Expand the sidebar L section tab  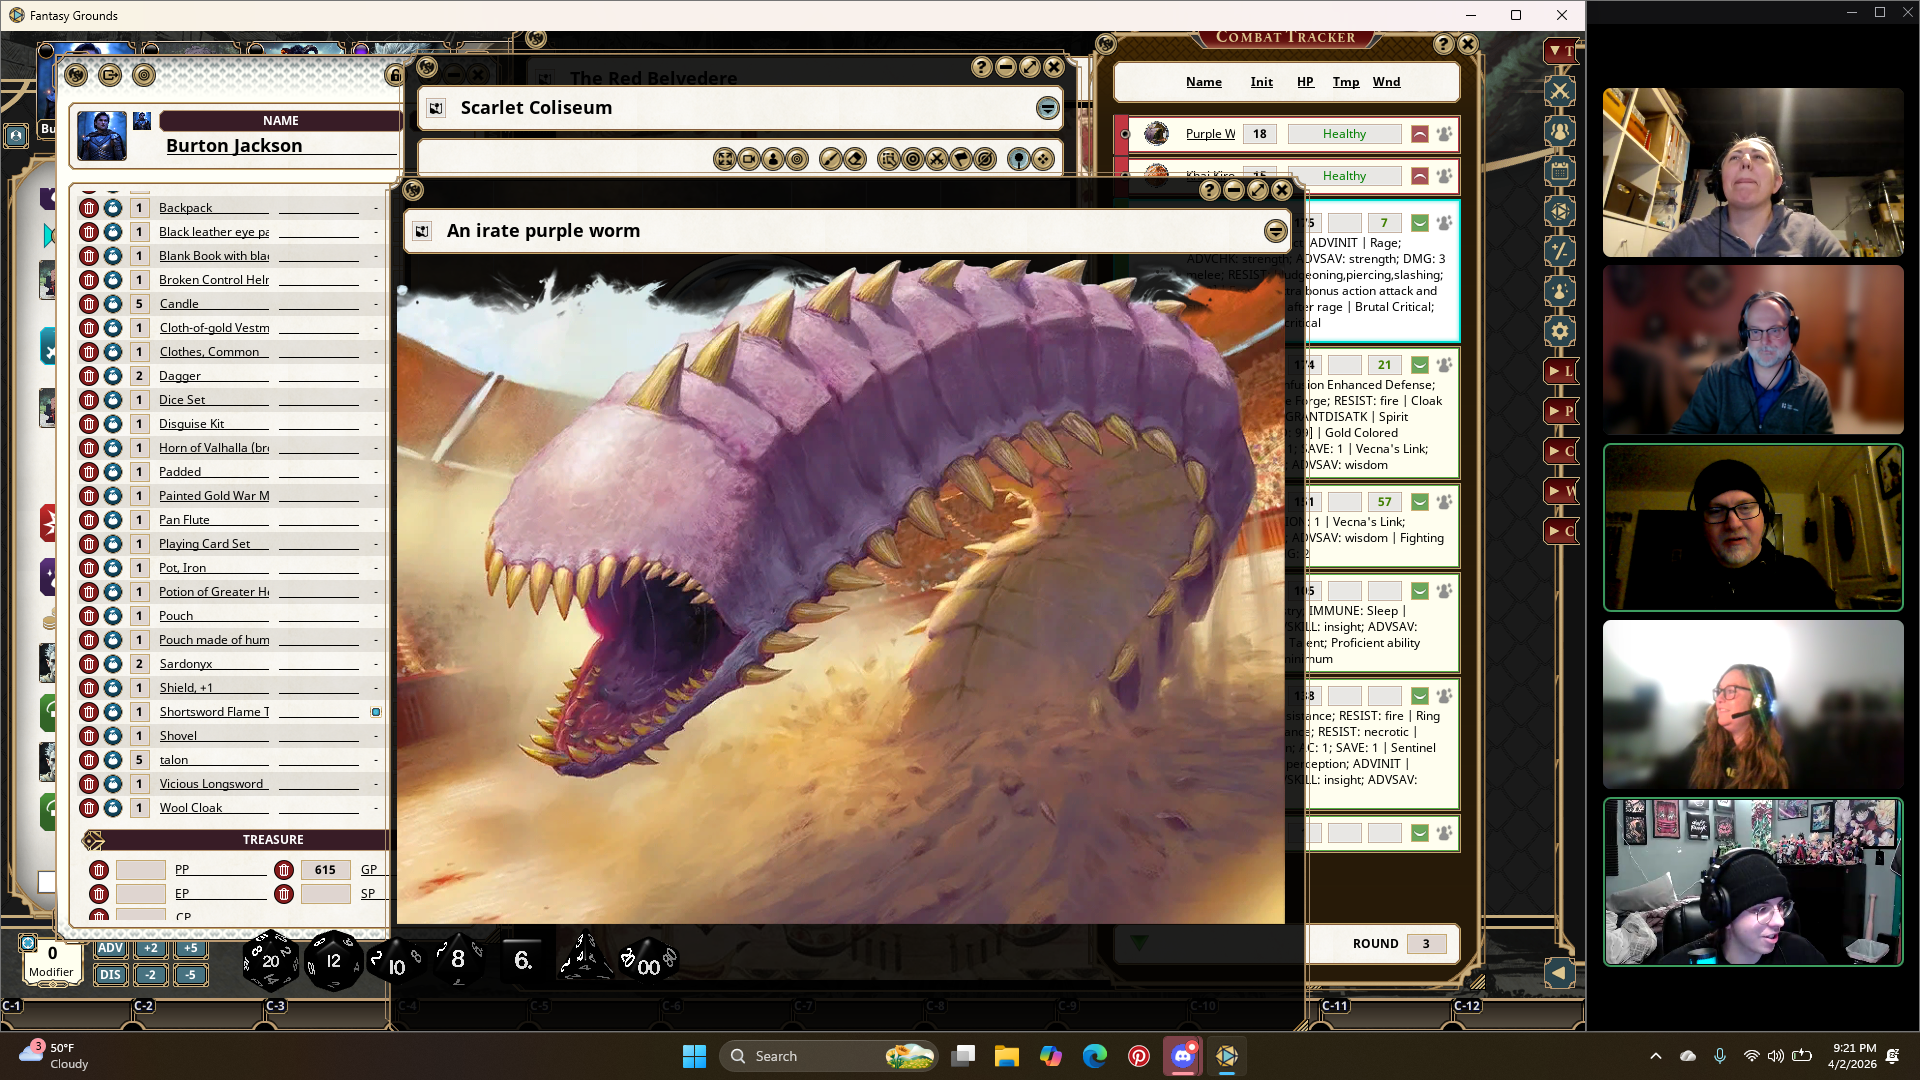click(x=1559, y=371)
